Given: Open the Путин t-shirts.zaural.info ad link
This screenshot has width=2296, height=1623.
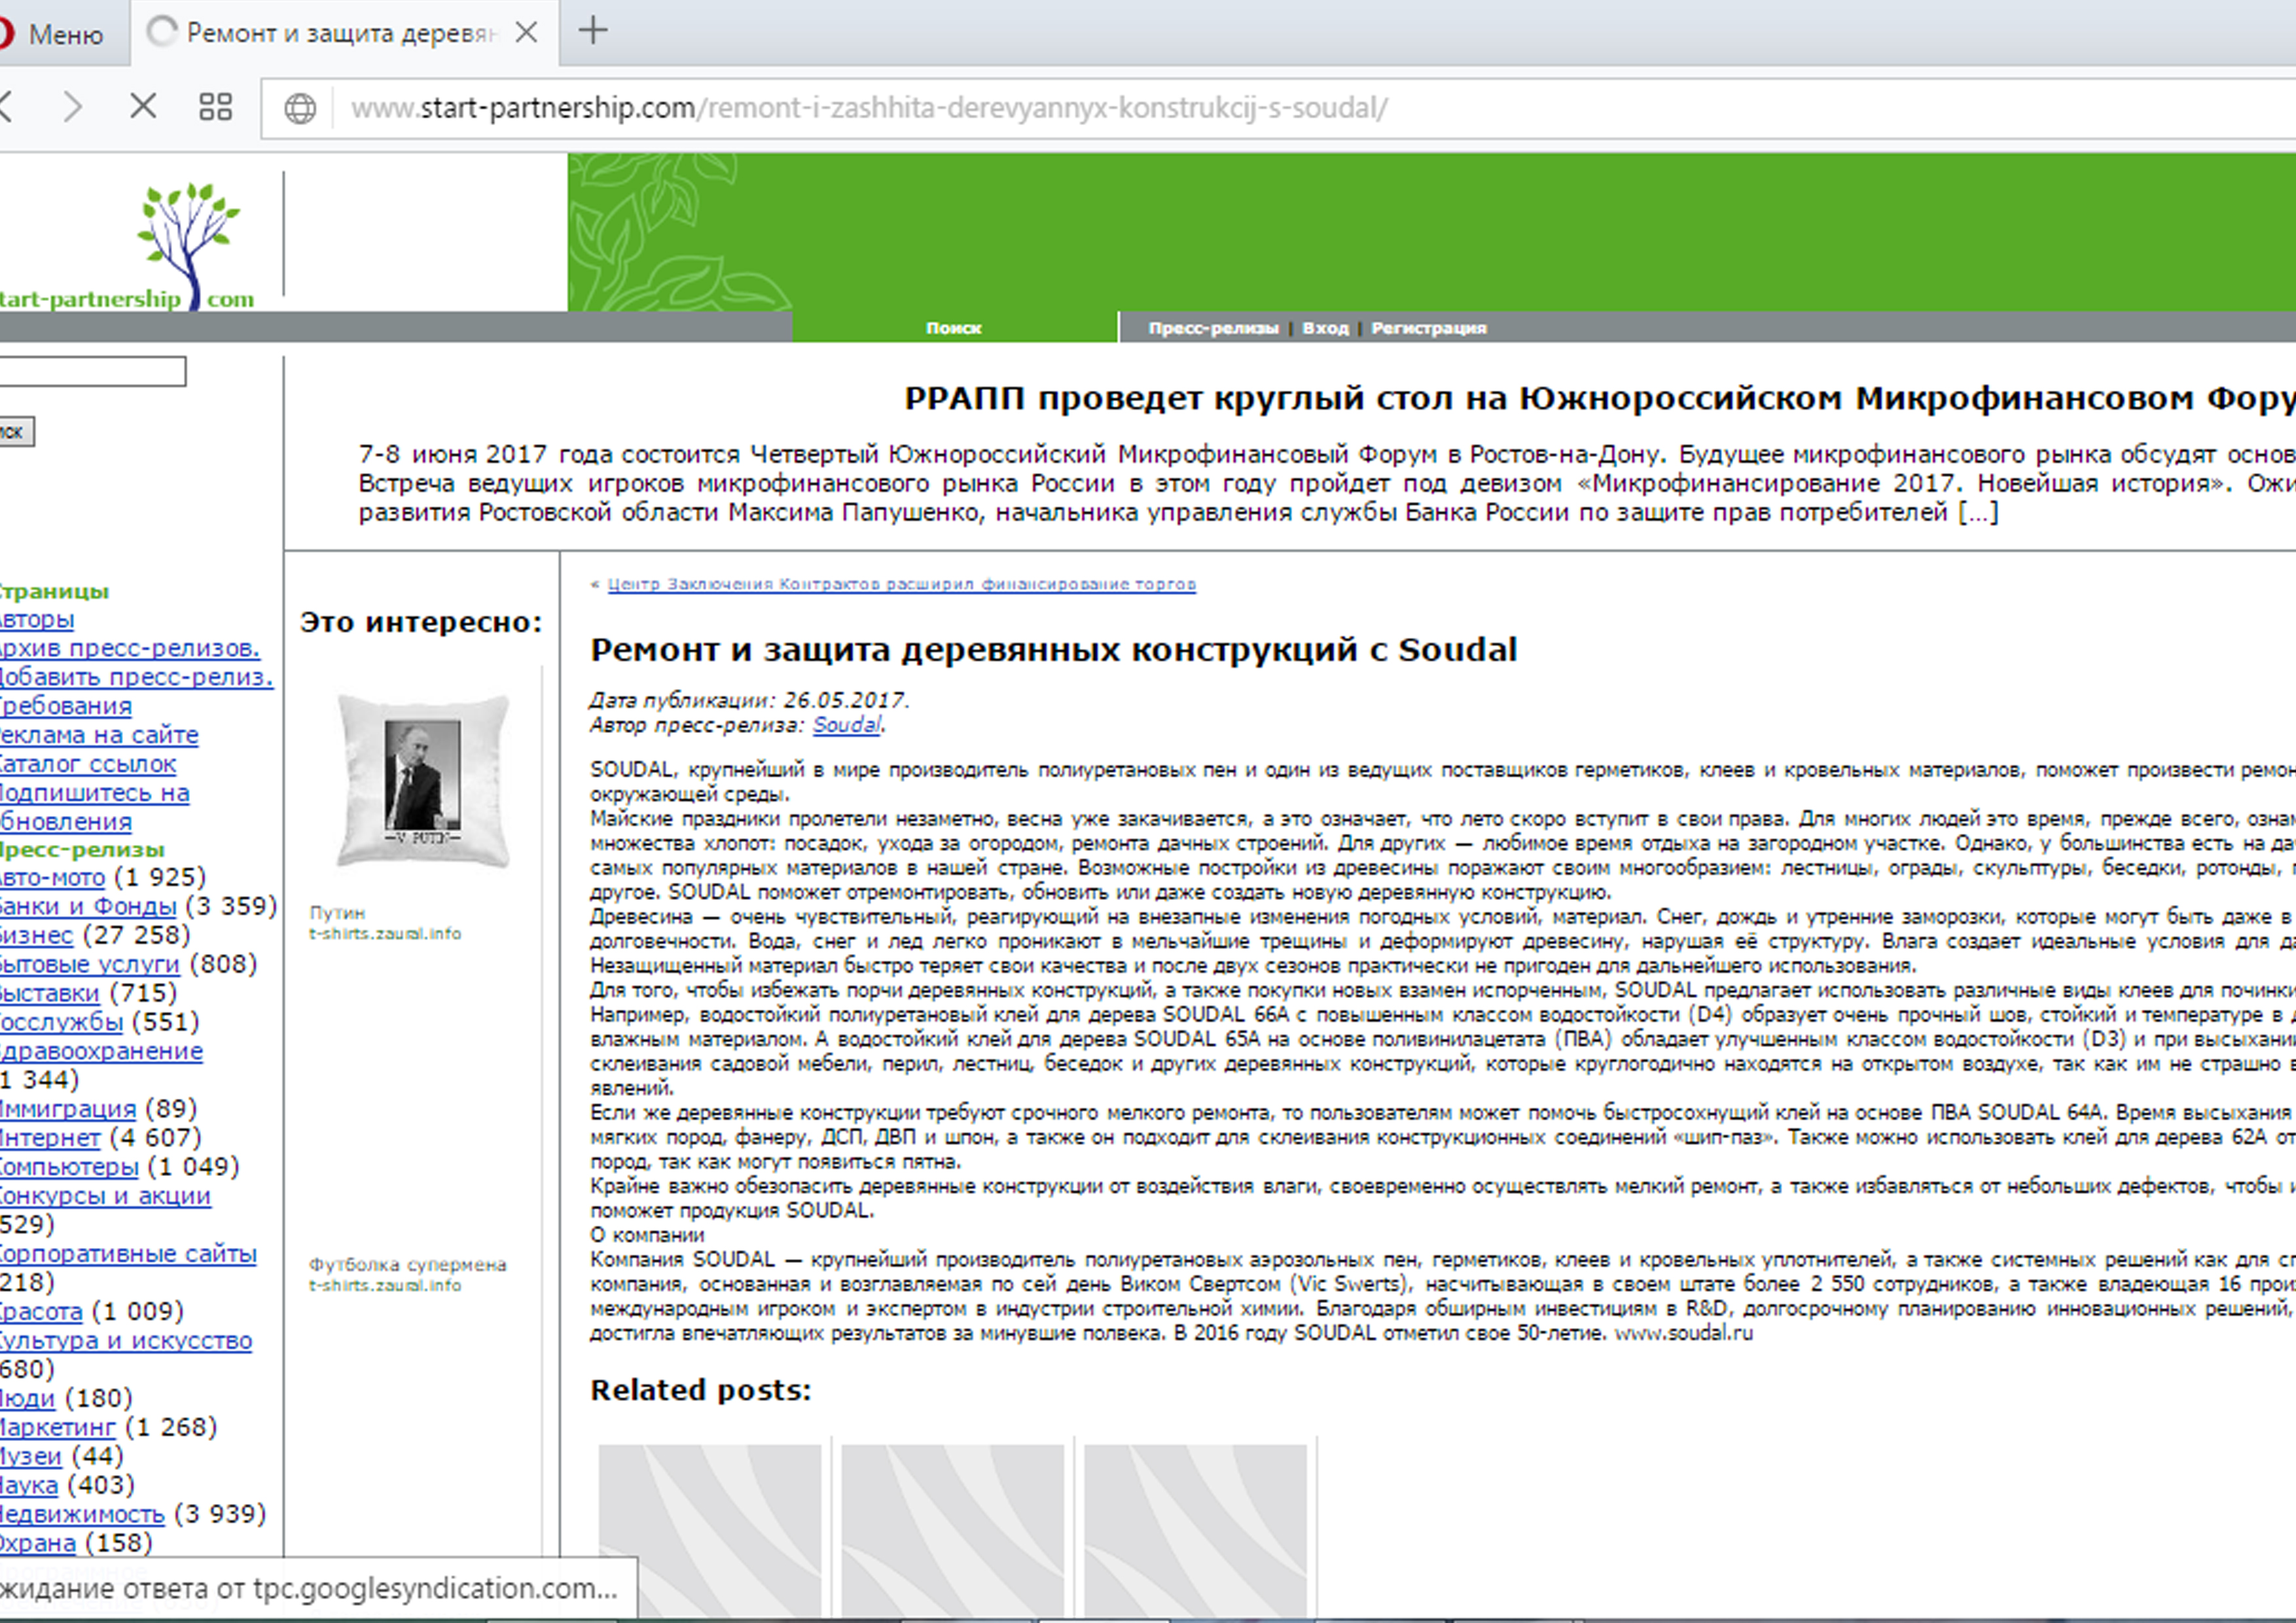Looking at the screenshot, I should pyautogui.click(x=385, y=923).
